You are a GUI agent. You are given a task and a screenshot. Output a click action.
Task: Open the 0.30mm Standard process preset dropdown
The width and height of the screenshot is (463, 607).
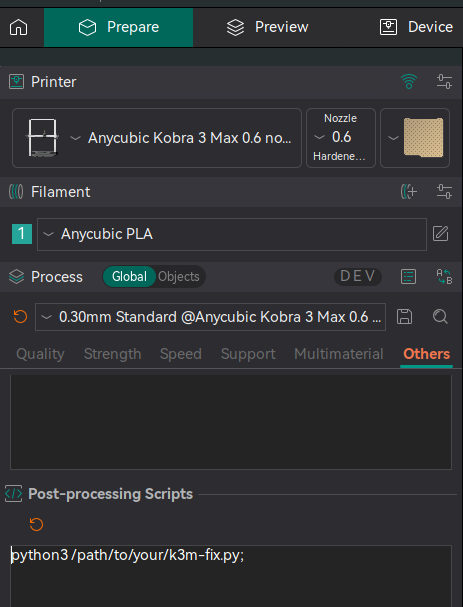(210, 317)
